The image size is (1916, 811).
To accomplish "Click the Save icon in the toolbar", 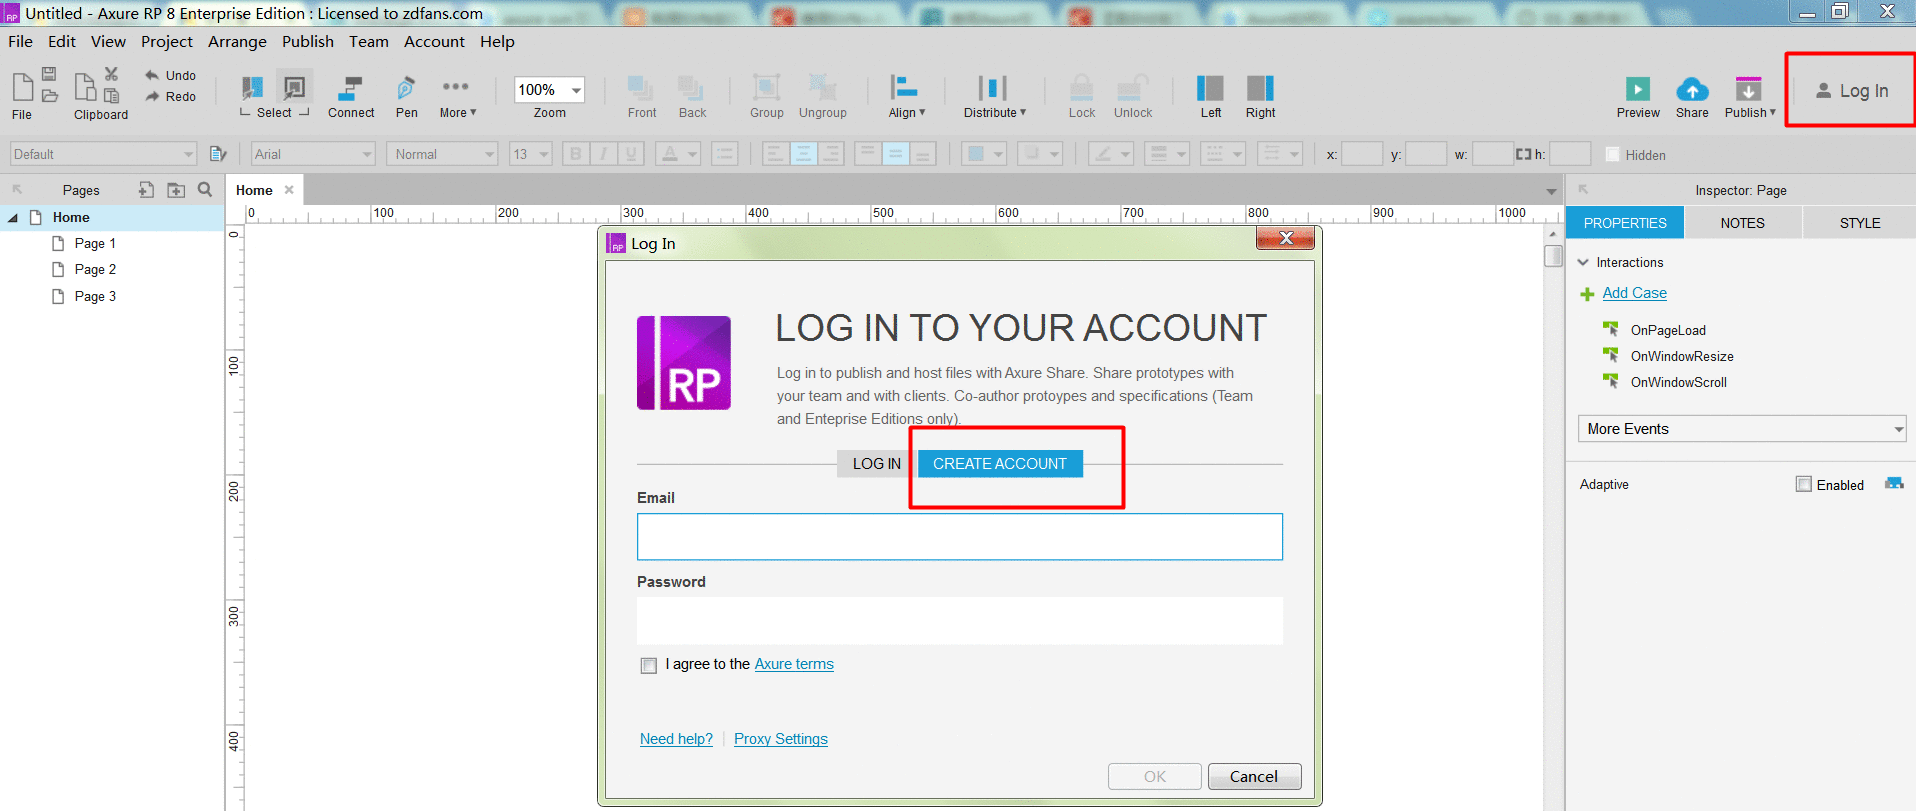I will [x=49, y=75].
